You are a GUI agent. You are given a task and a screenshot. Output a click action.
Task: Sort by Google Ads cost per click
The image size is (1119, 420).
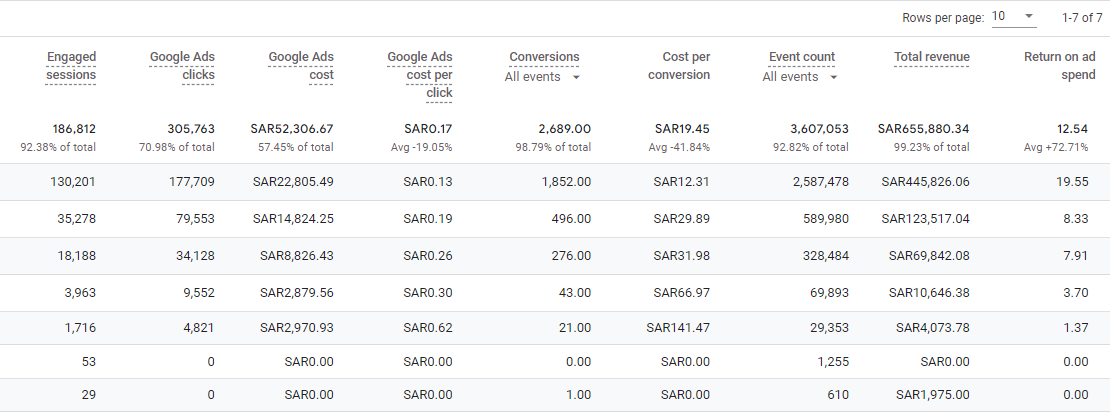(x=420, y=74)
